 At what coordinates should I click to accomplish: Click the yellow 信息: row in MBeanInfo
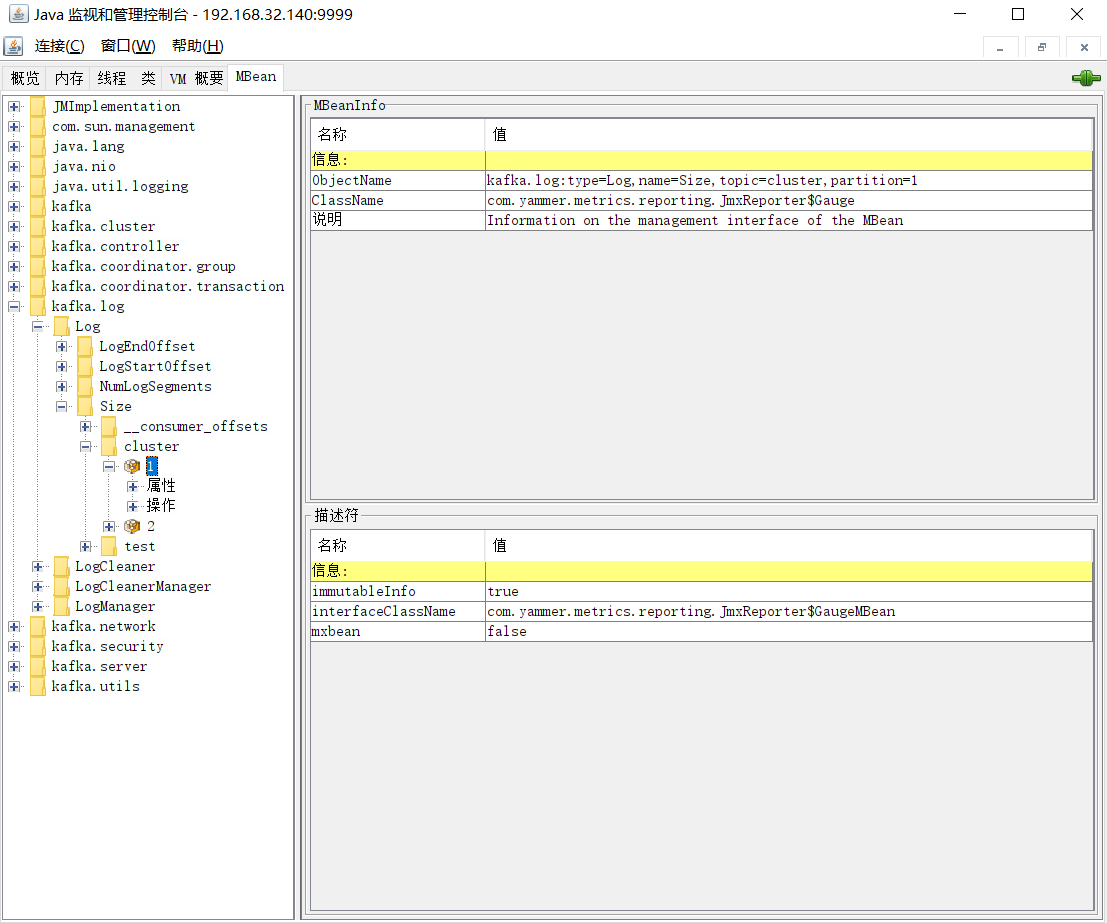click(702, 160)
